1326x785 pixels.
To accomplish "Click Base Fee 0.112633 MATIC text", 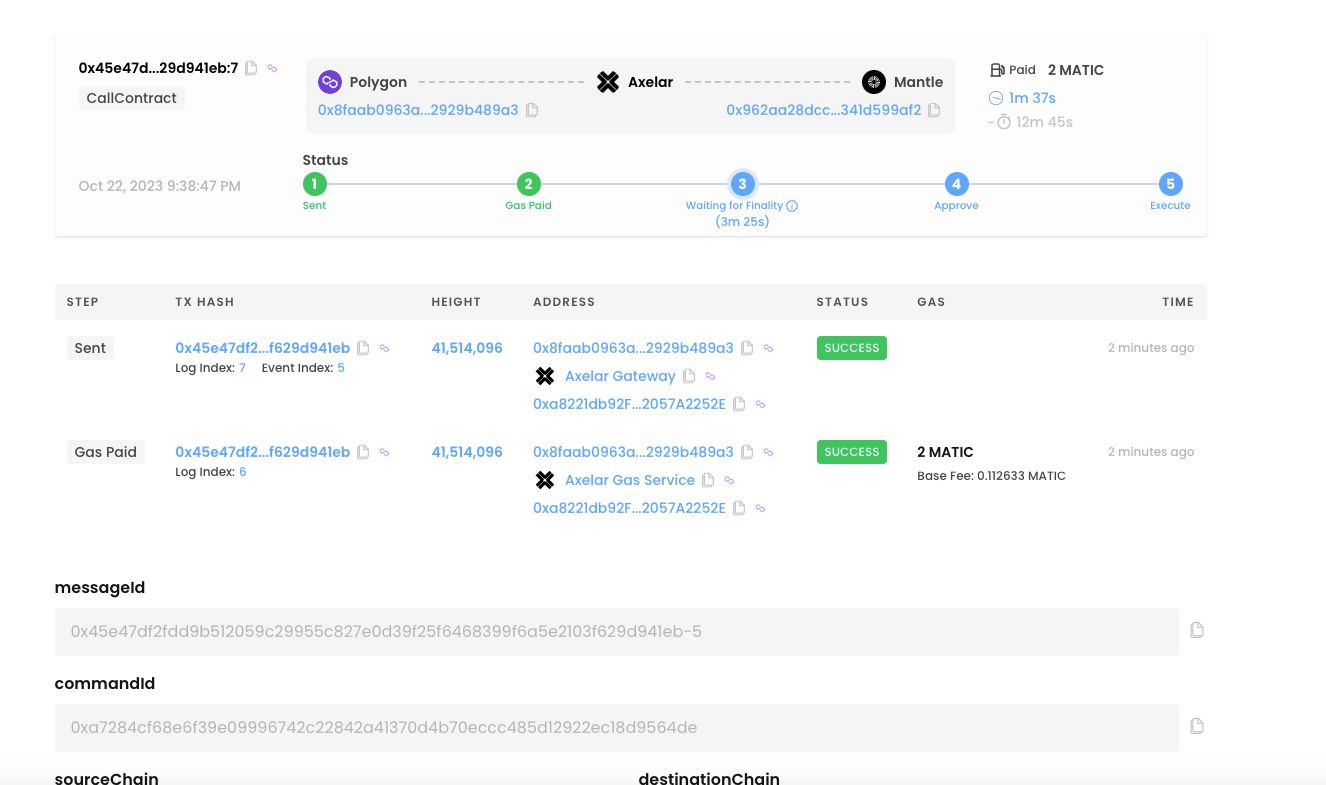I will [991, 476].
